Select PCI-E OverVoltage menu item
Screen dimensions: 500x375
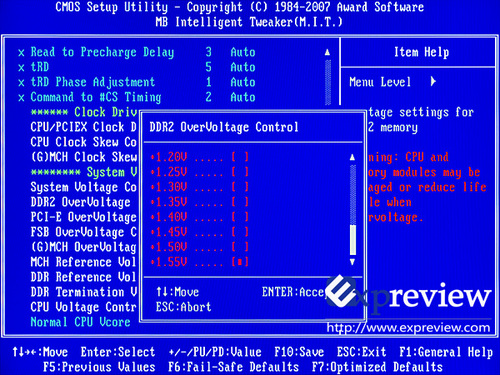84,217
